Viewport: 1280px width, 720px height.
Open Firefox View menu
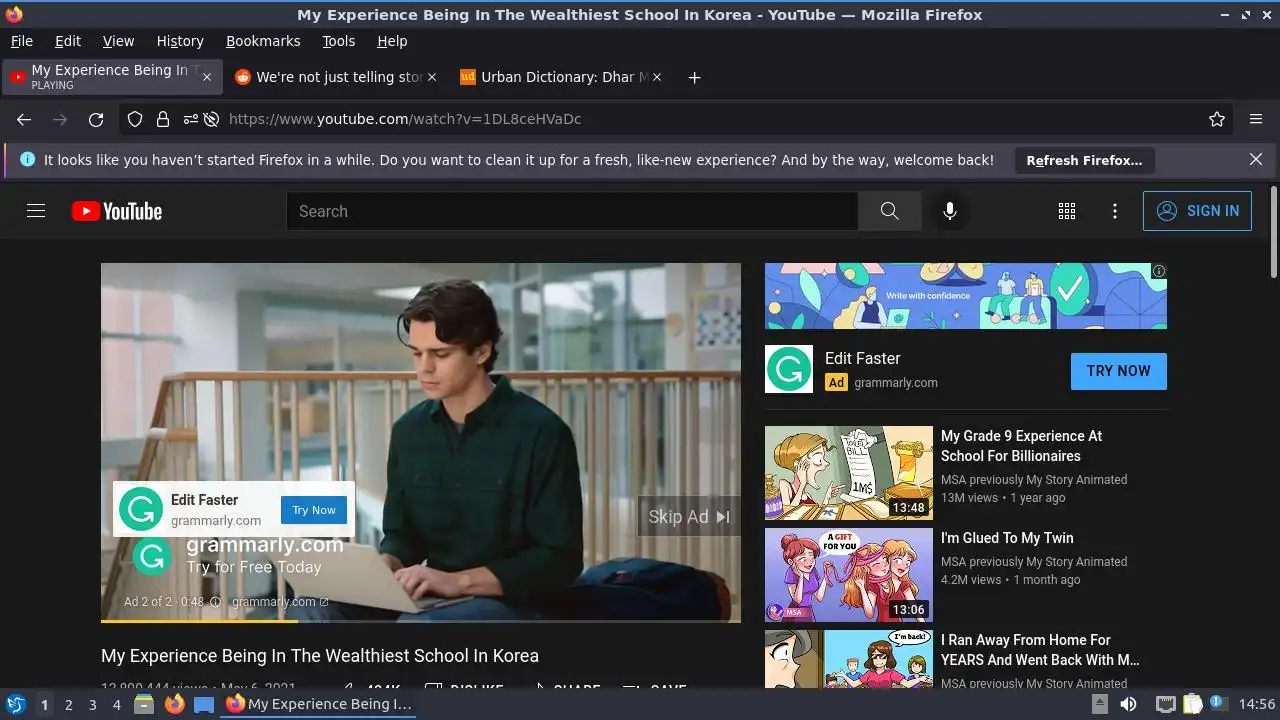118,41
